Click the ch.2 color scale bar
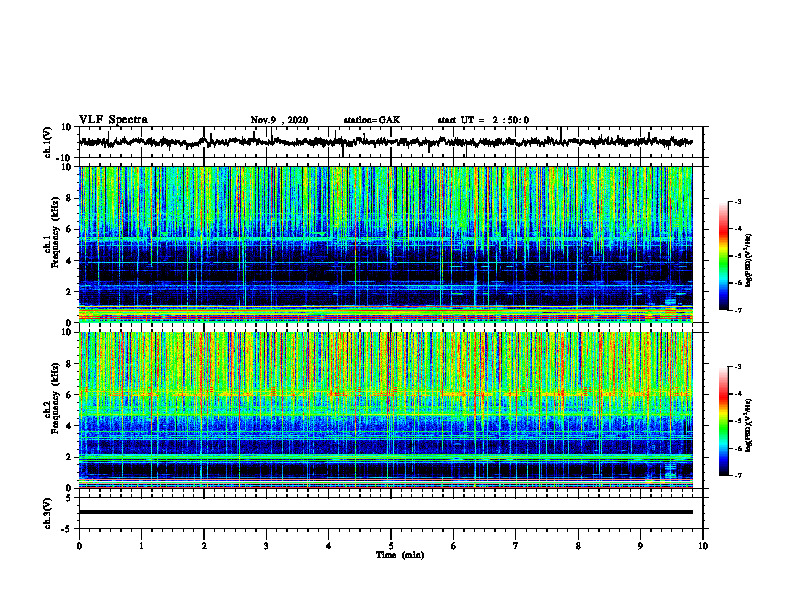The image size is (792, 612). (723, 421)
